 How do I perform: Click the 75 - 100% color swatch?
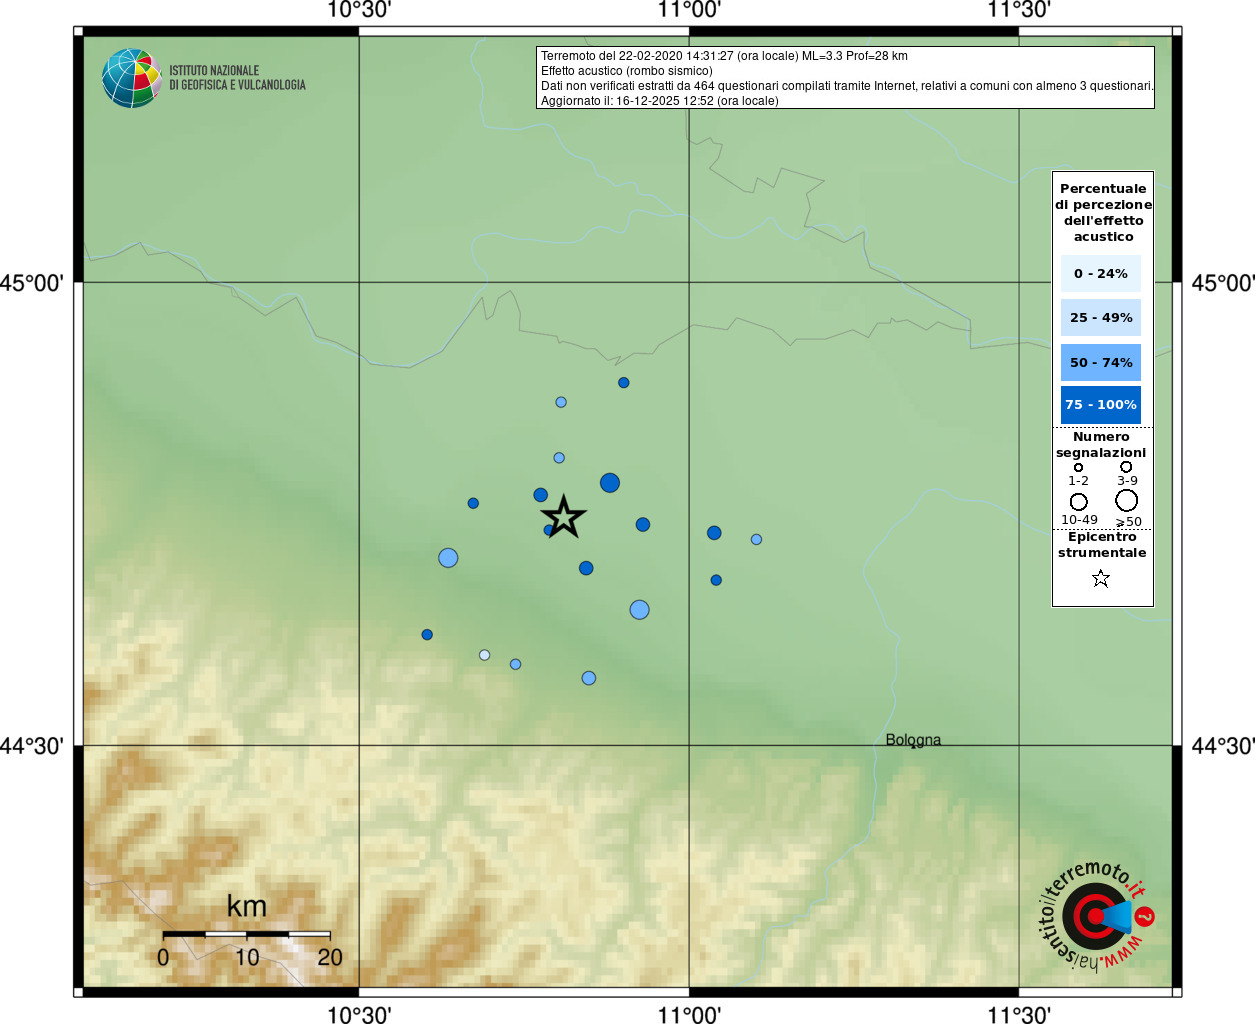pos(1101,405)
